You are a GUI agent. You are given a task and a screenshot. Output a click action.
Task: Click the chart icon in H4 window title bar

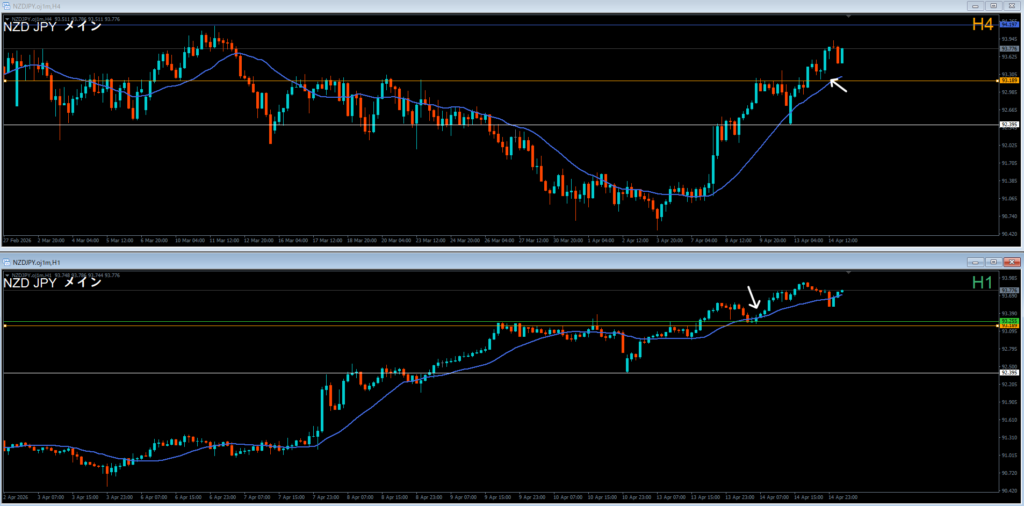(x=7, y=6)
